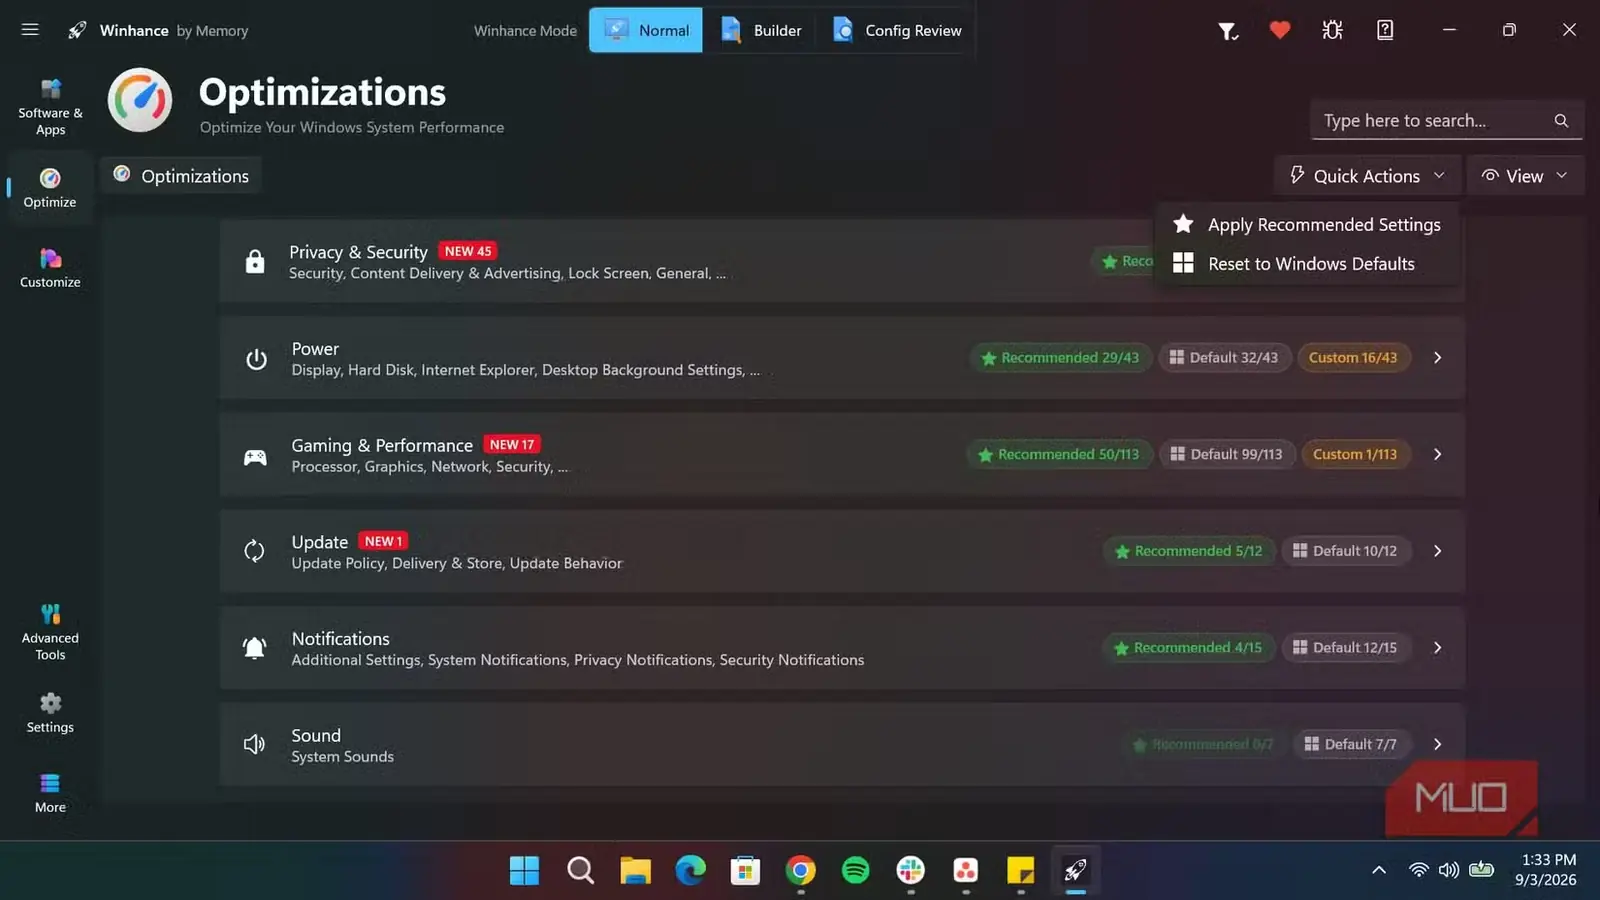
Task: Click the Power row's Default 32/43 badge
Action: [x=1224, y=358]
